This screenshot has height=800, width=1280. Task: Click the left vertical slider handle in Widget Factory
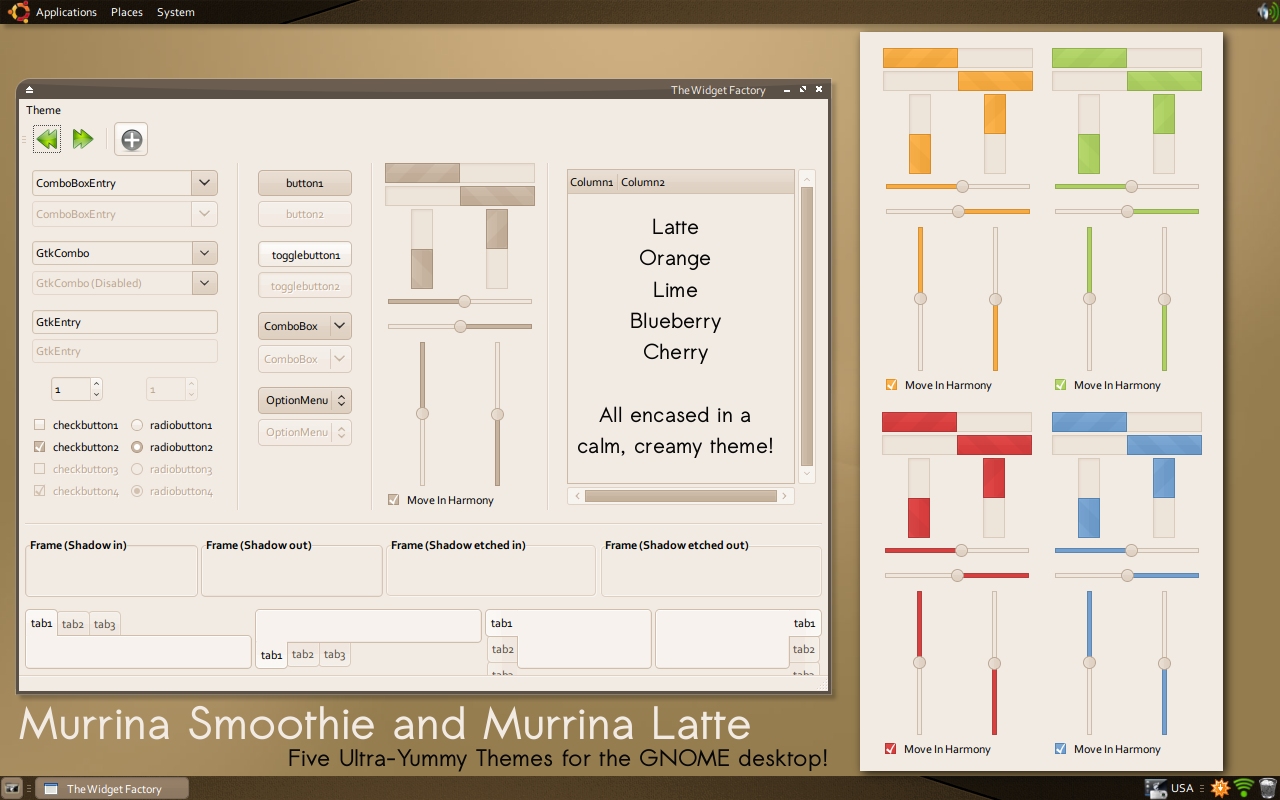click(x=422, y=413)
